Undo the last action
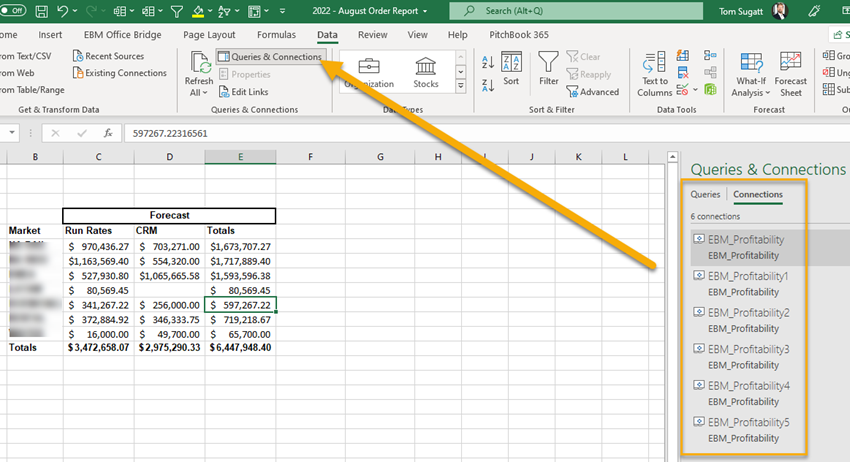Image resolution: width=850 pixels, height=462 pixels. point(62,11)
